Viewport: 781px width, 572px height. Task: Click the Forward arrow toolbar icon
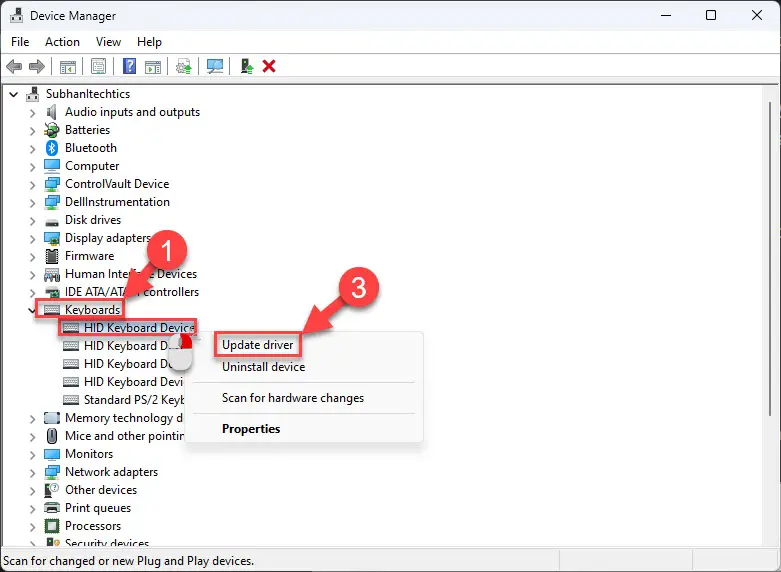click(x=37, y=66)
